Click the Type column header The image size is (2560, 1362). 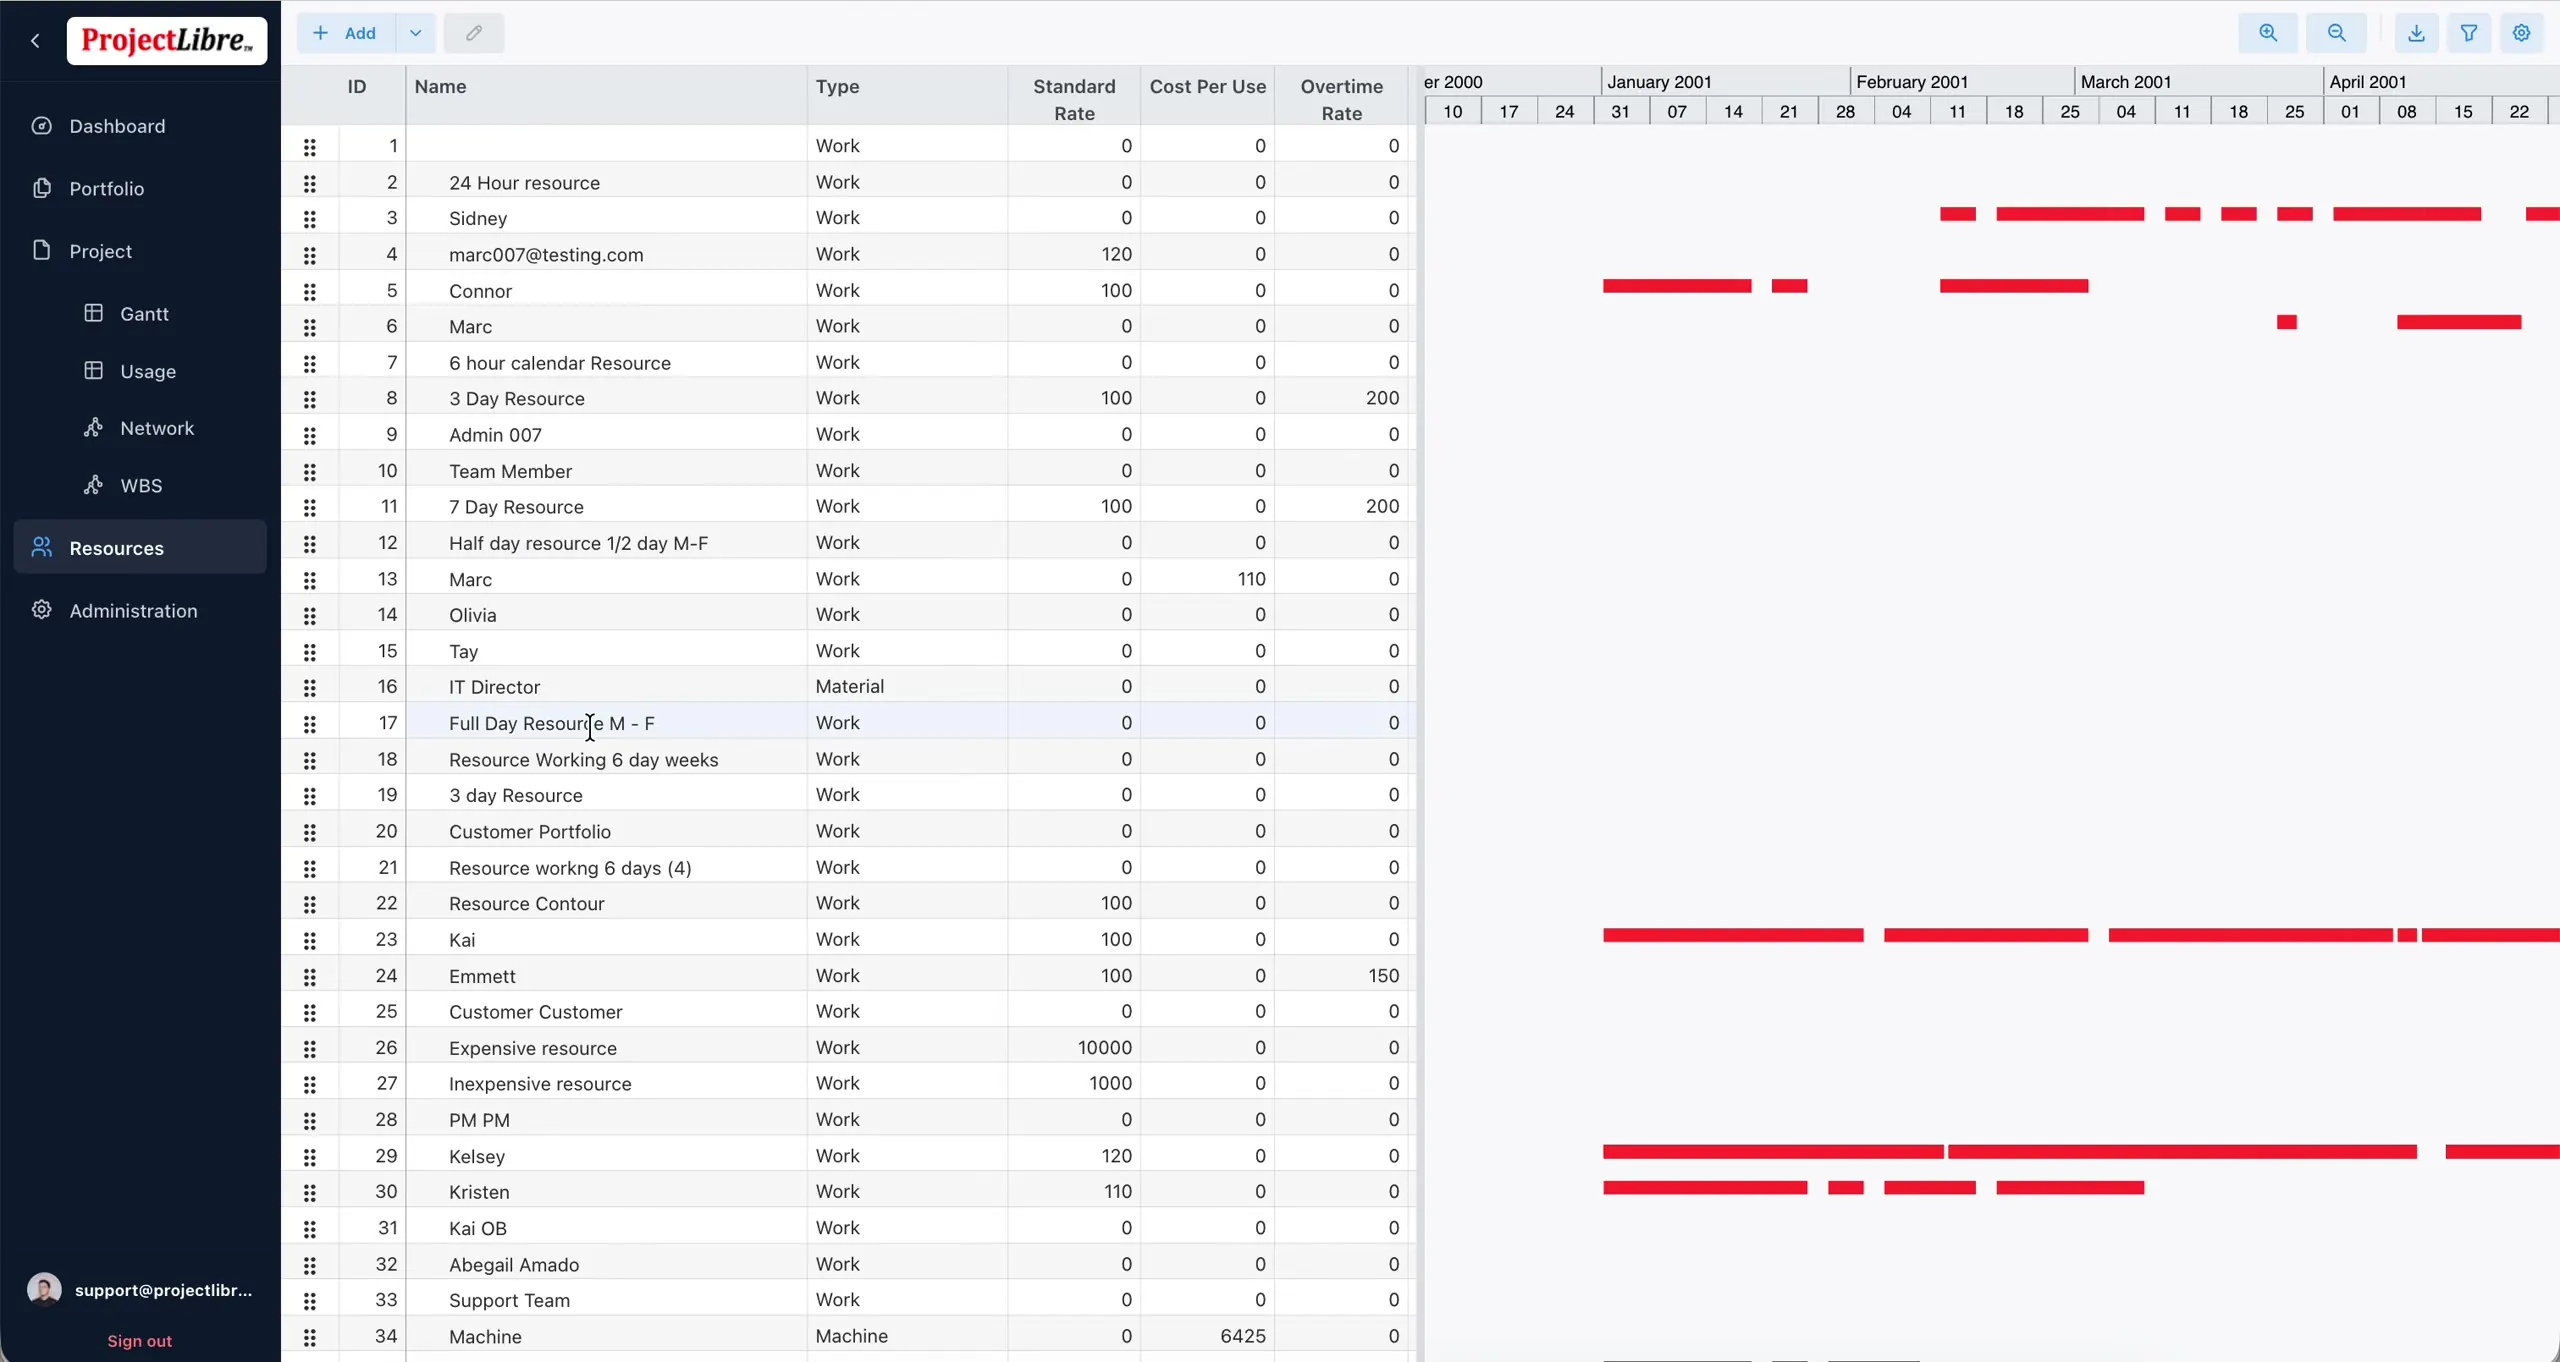tap(907, 96)
